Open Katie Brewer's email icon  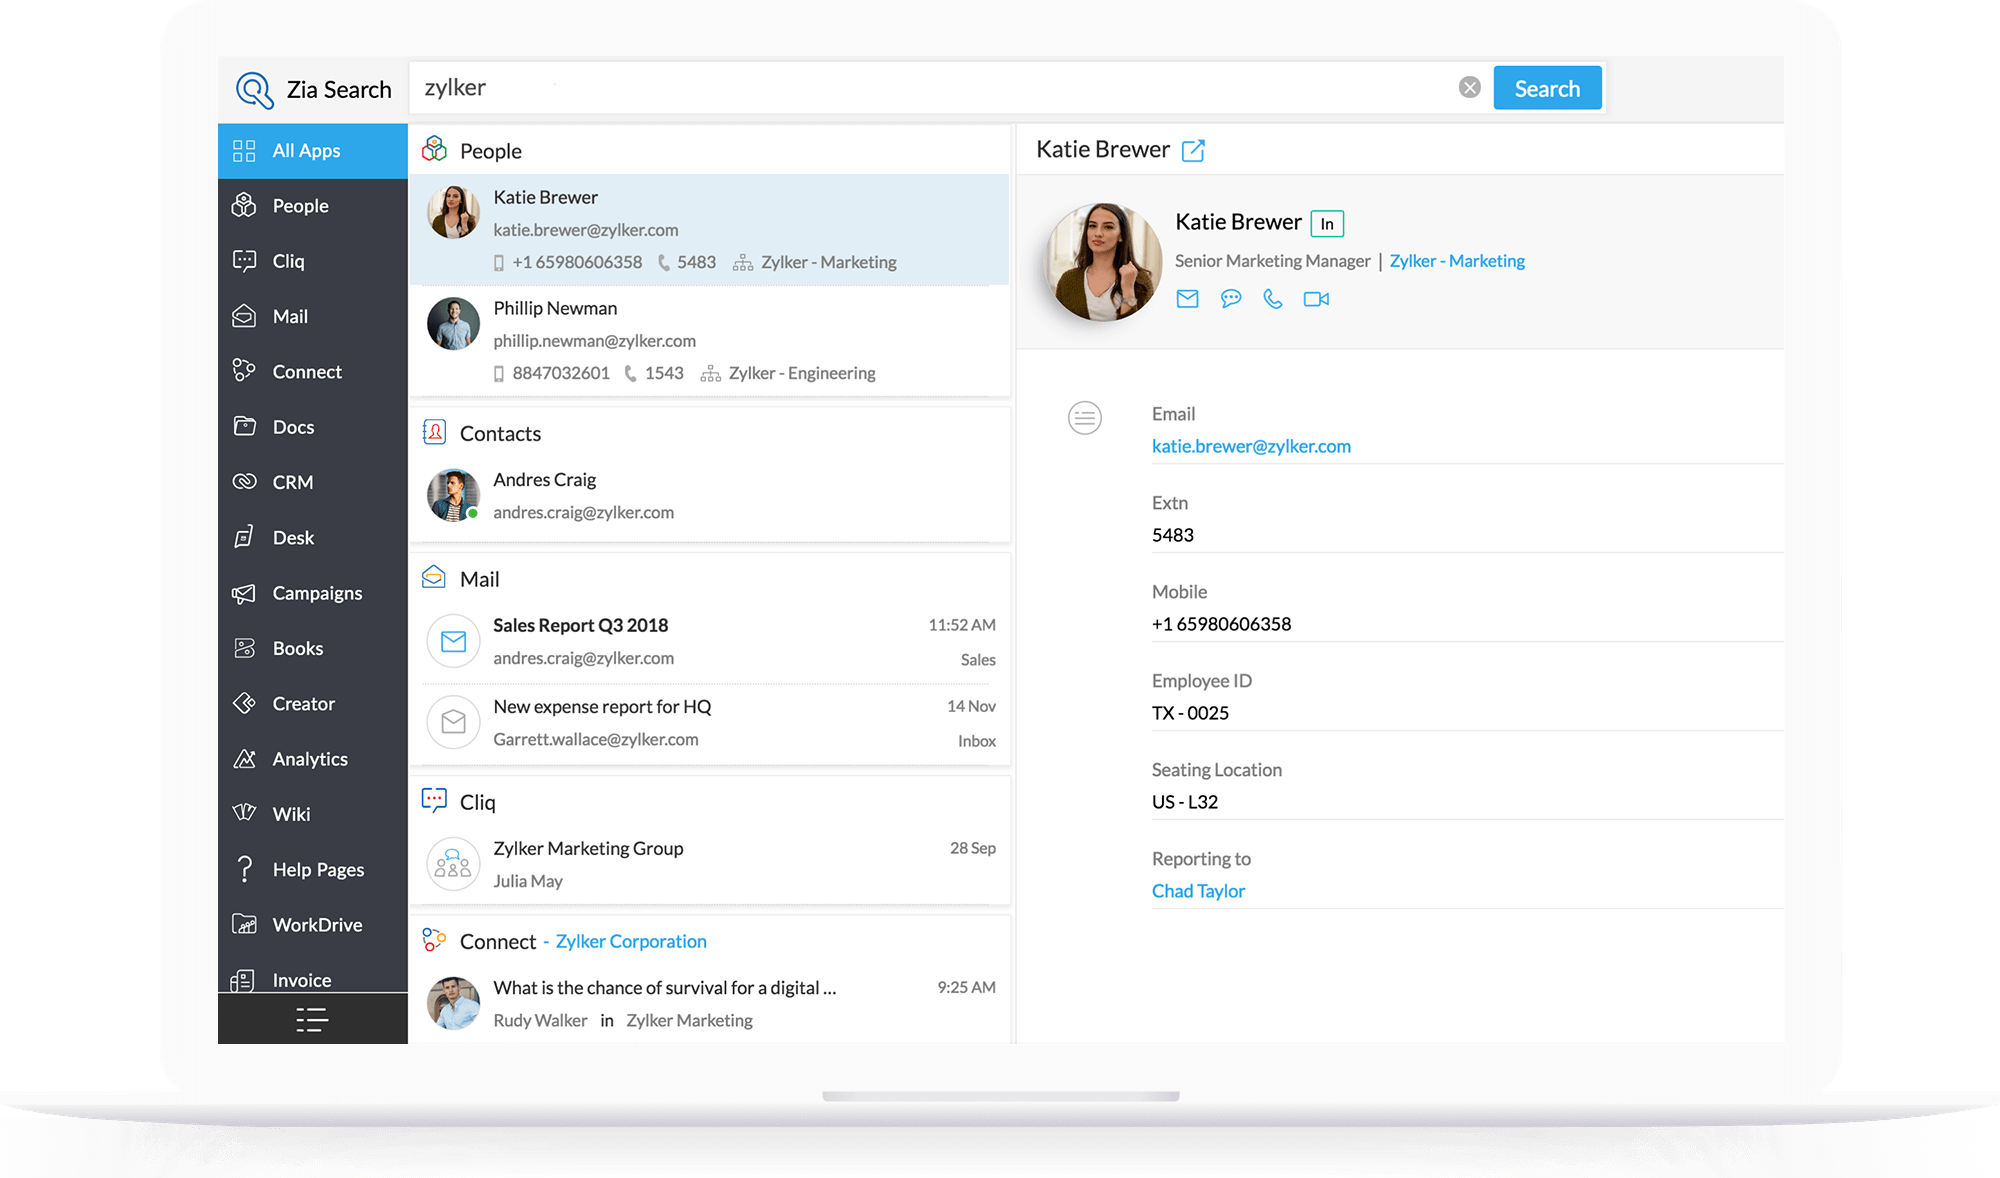(x=1187, y=297)
